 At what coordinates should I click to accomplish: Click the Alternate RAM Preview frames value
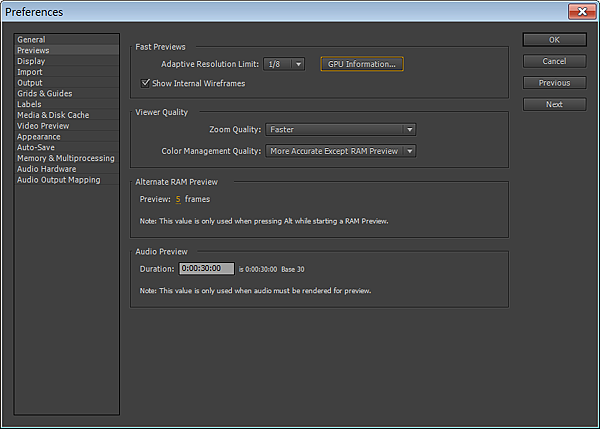(178, 199)
